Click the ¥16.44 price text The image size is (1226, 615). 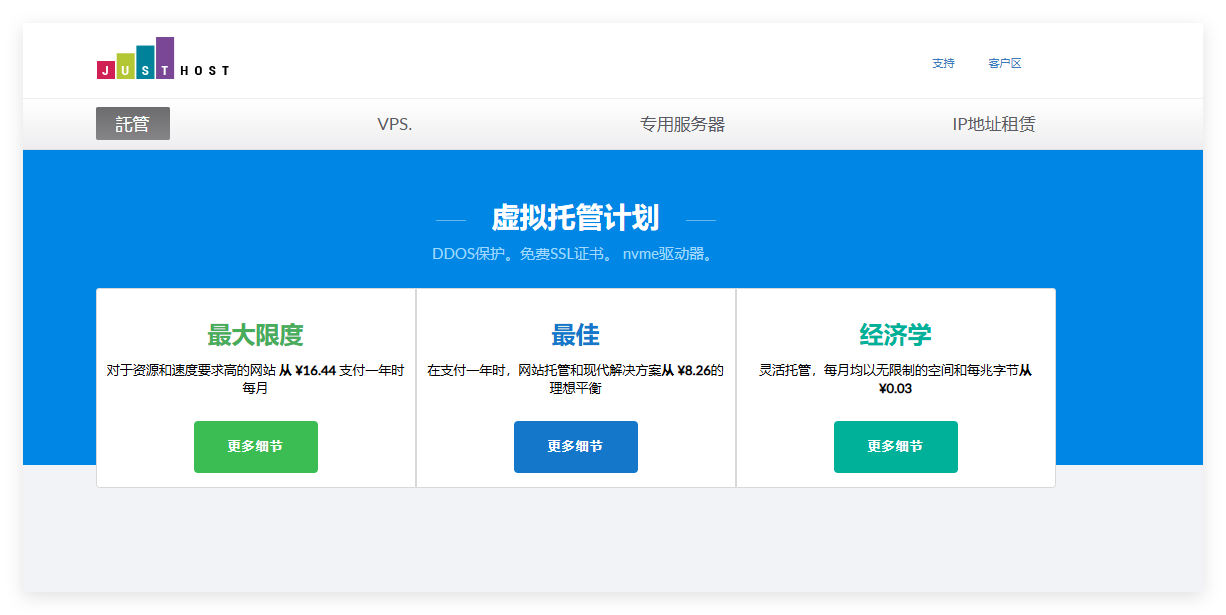tap(315, 370)
